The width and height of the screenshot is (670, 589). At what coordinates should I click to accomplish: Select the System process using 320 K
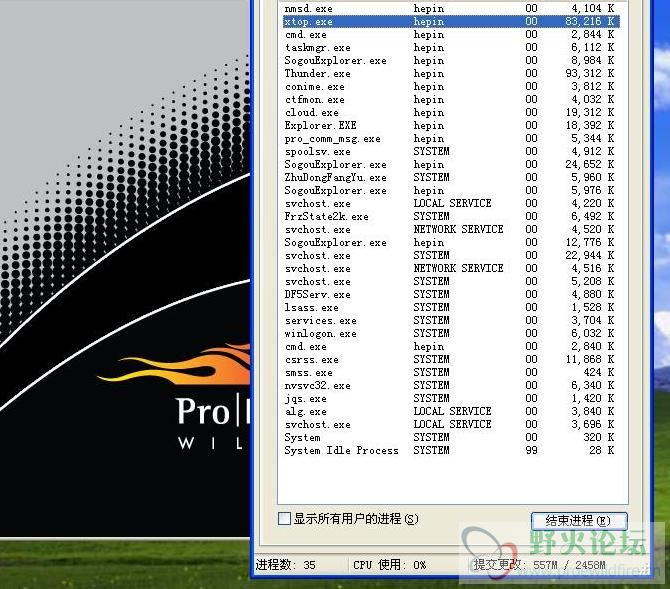451,437
